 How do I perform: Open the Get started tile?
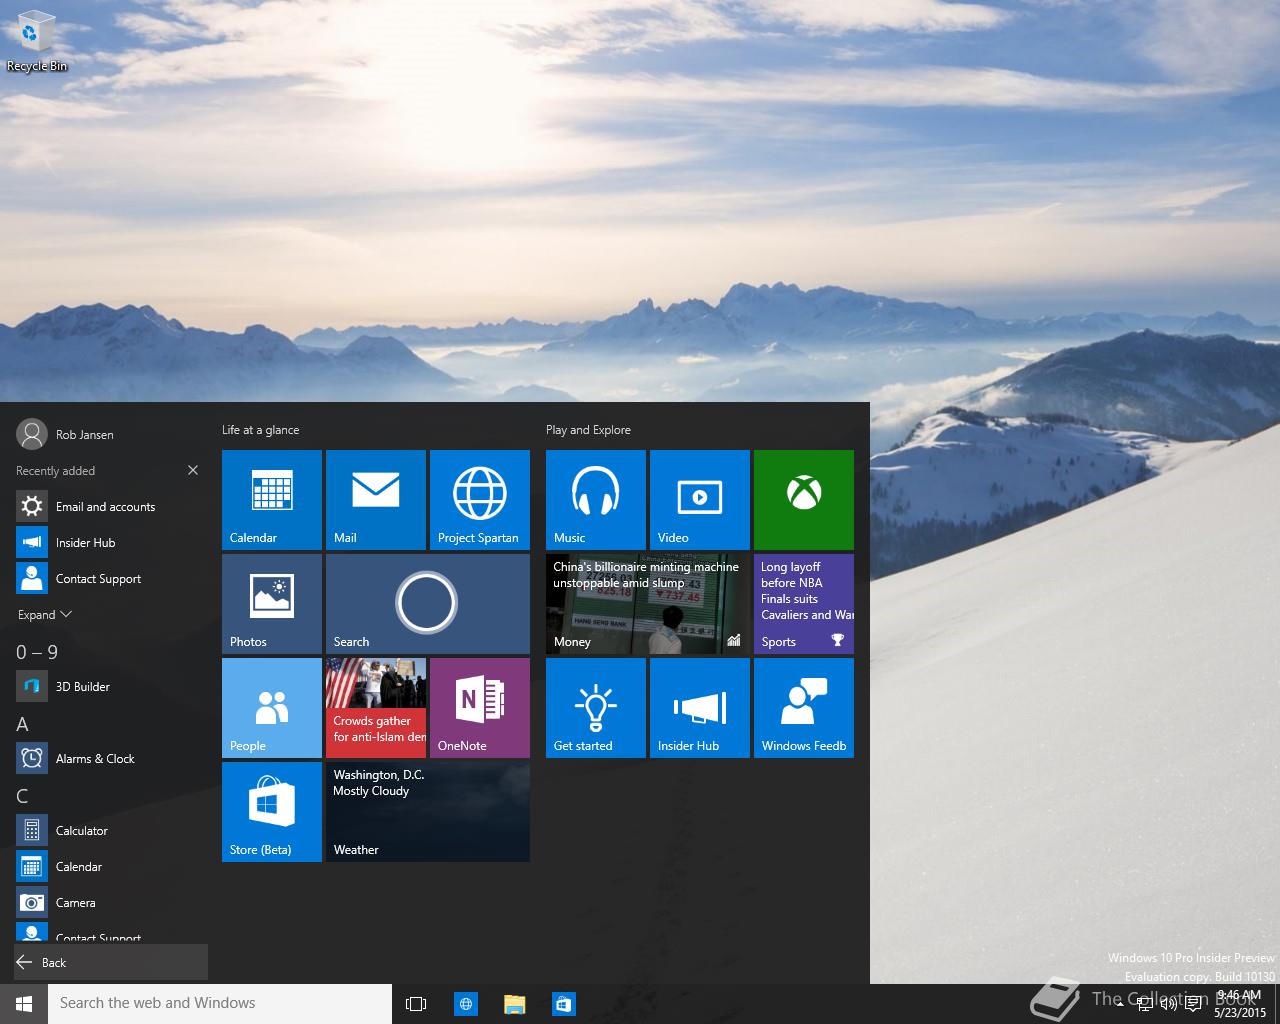pyautogui.click(x=596, y=708)
